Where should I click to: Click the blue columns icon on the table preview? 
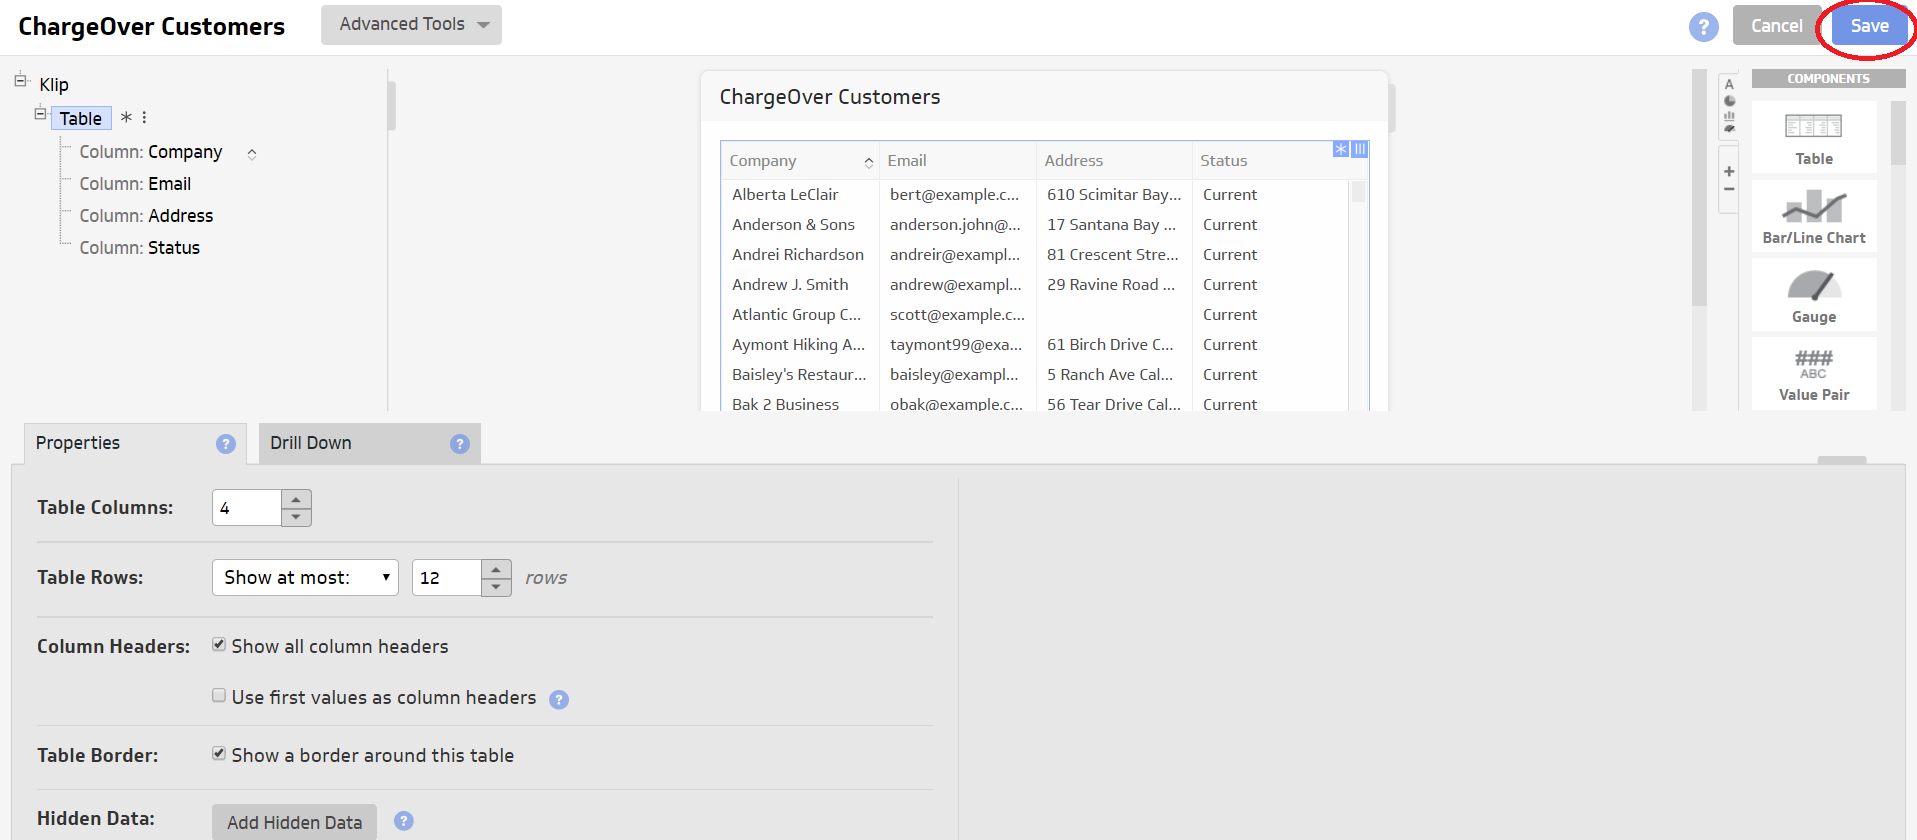pos(1360,149)
